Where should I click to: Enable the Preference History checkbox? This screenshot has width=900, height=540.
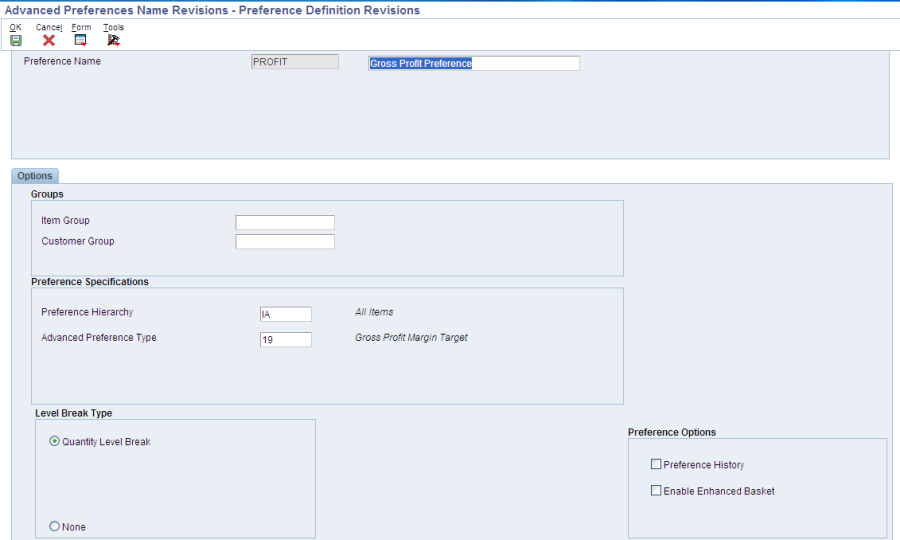click(656, 464)
